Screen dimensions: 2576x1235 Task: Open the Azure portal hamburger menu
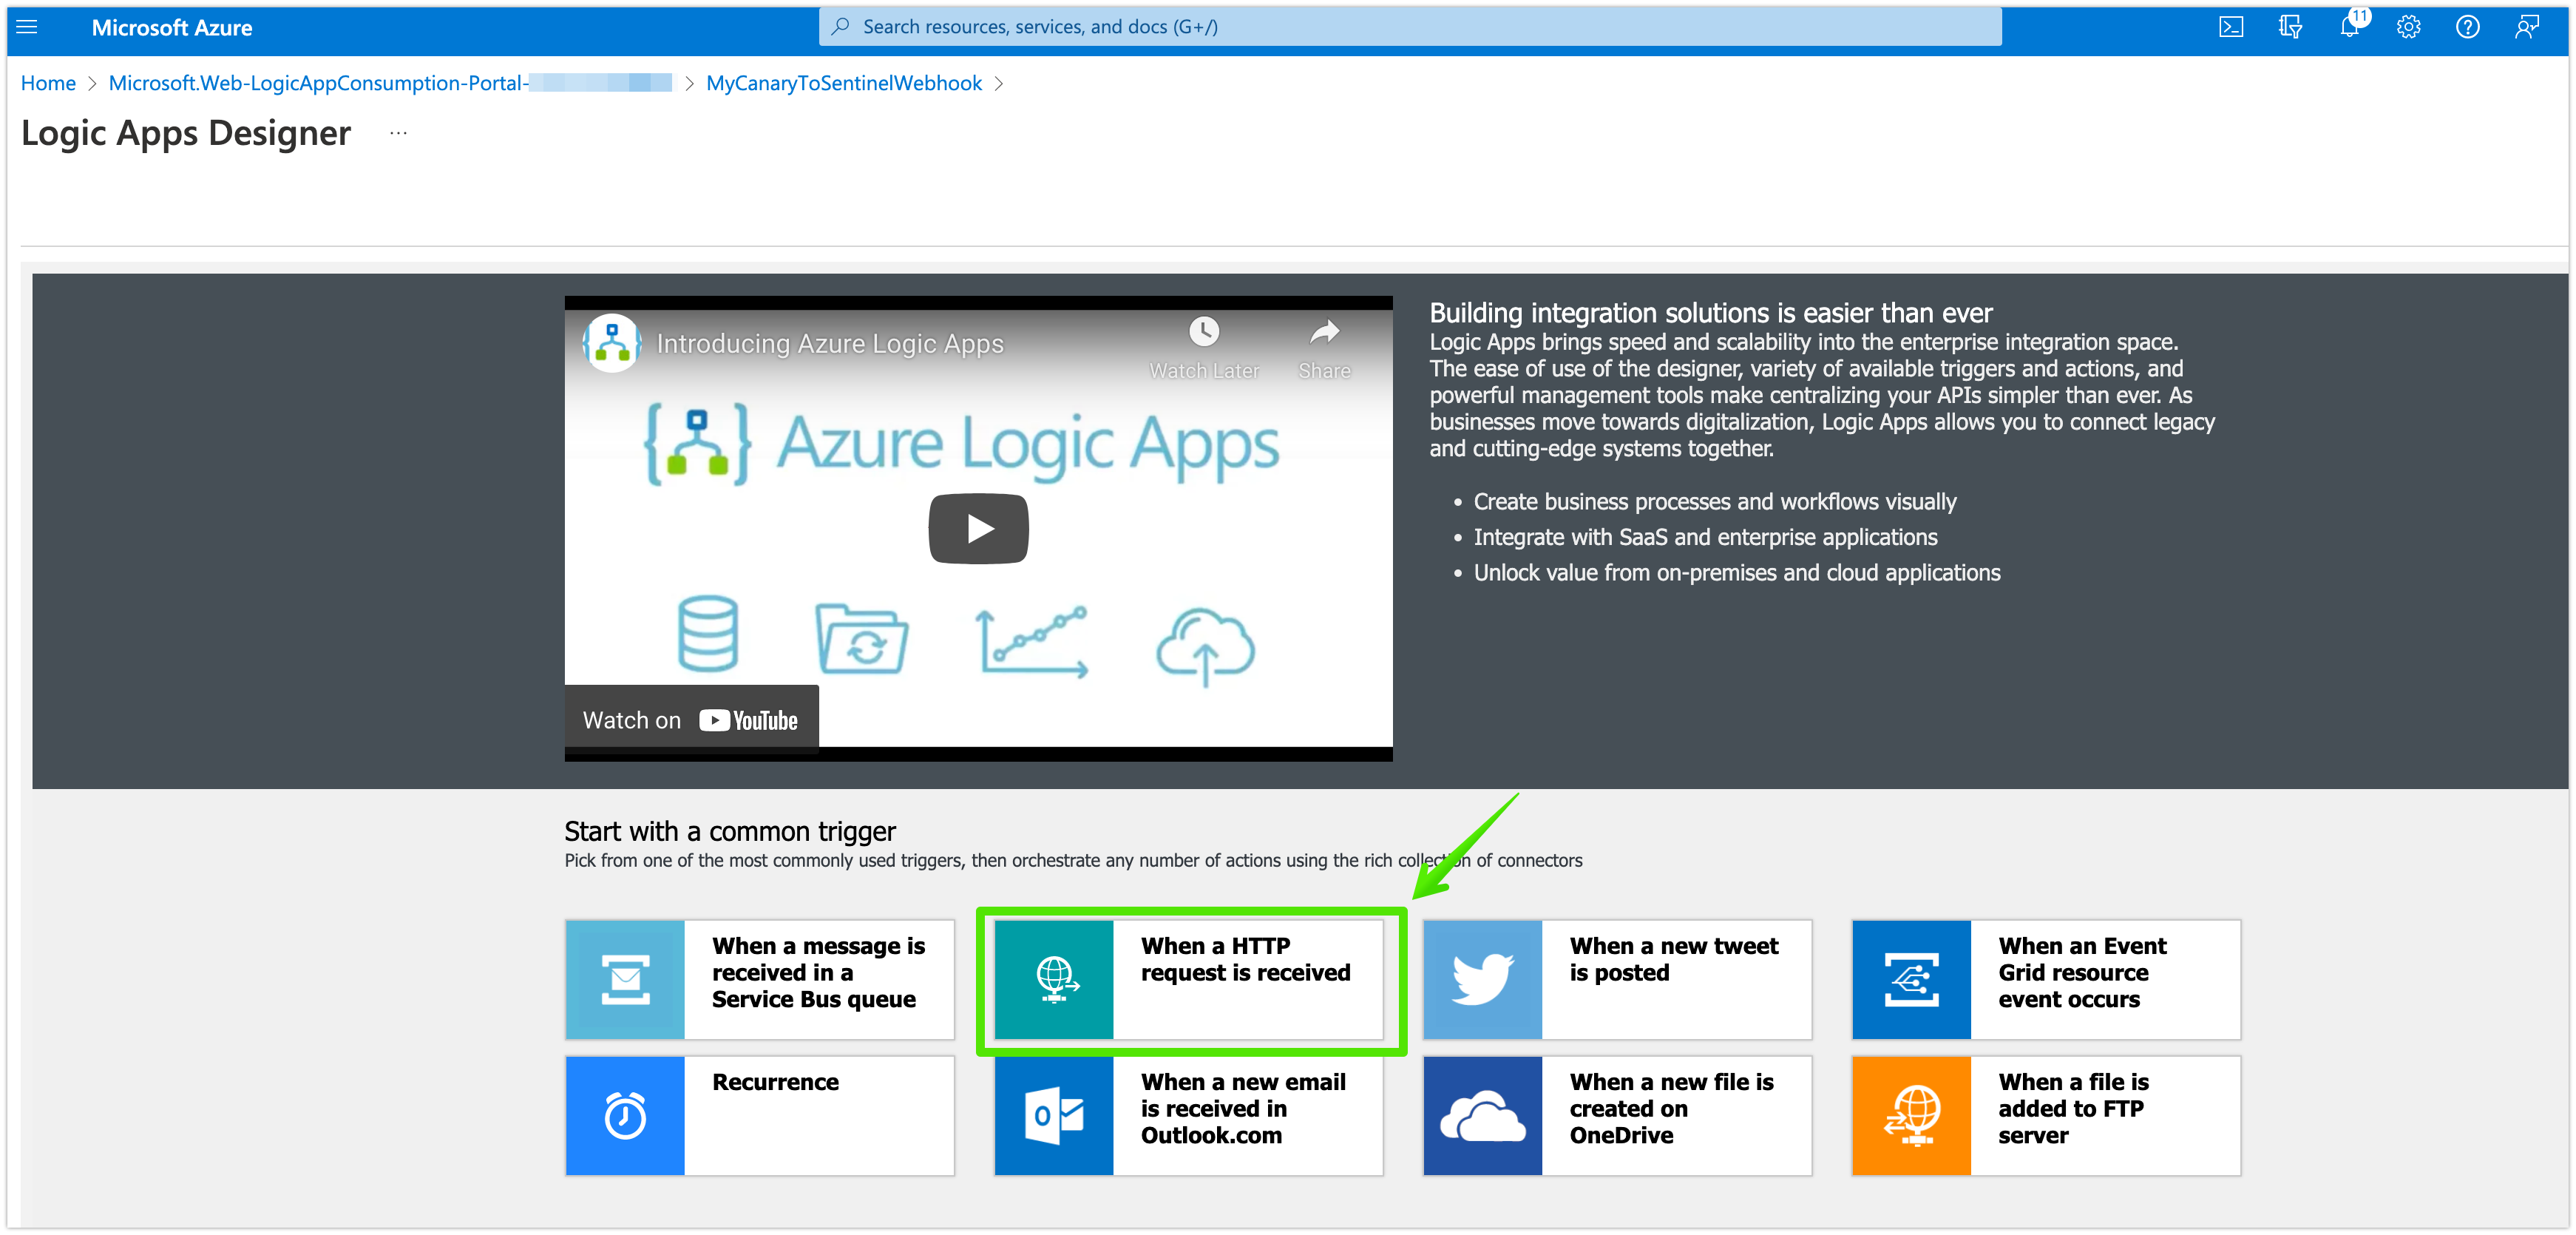[27, 27]
